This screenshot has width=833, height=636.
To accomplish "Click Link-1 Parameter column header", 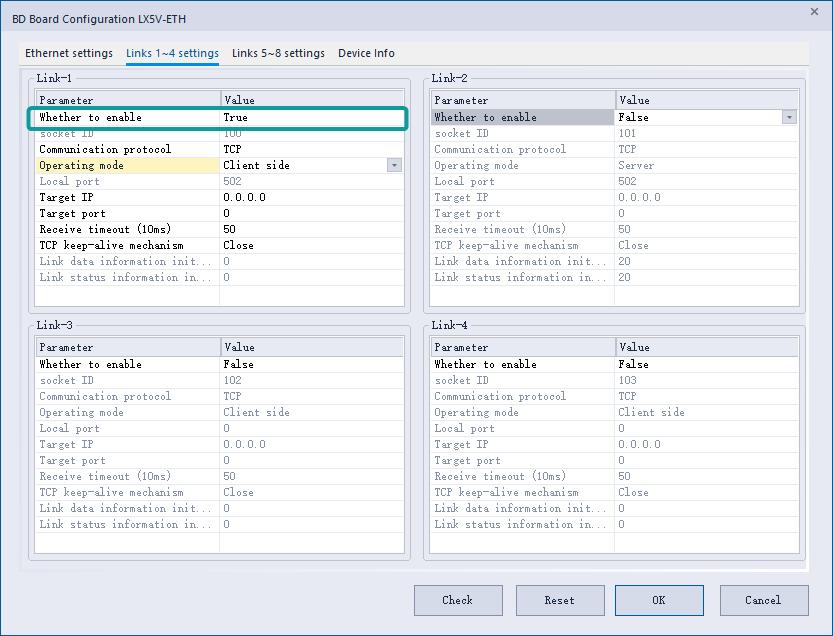I will coord(128,100).
